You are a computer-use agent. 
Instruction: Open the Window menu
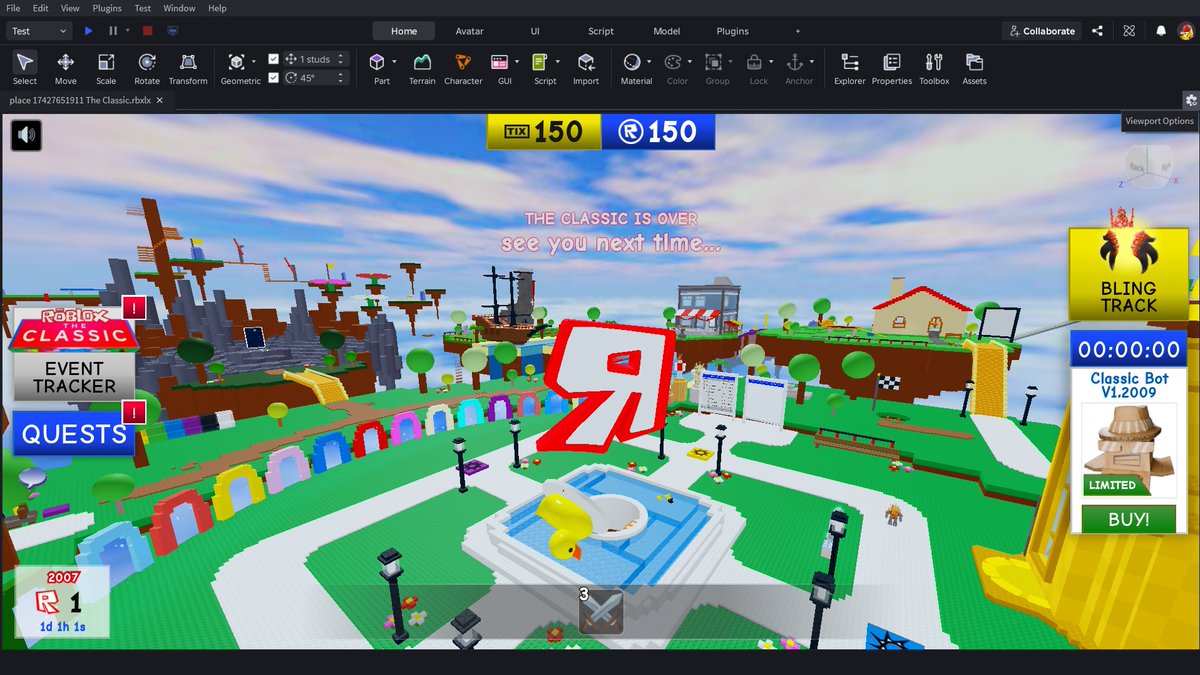[x=179, y=8]
